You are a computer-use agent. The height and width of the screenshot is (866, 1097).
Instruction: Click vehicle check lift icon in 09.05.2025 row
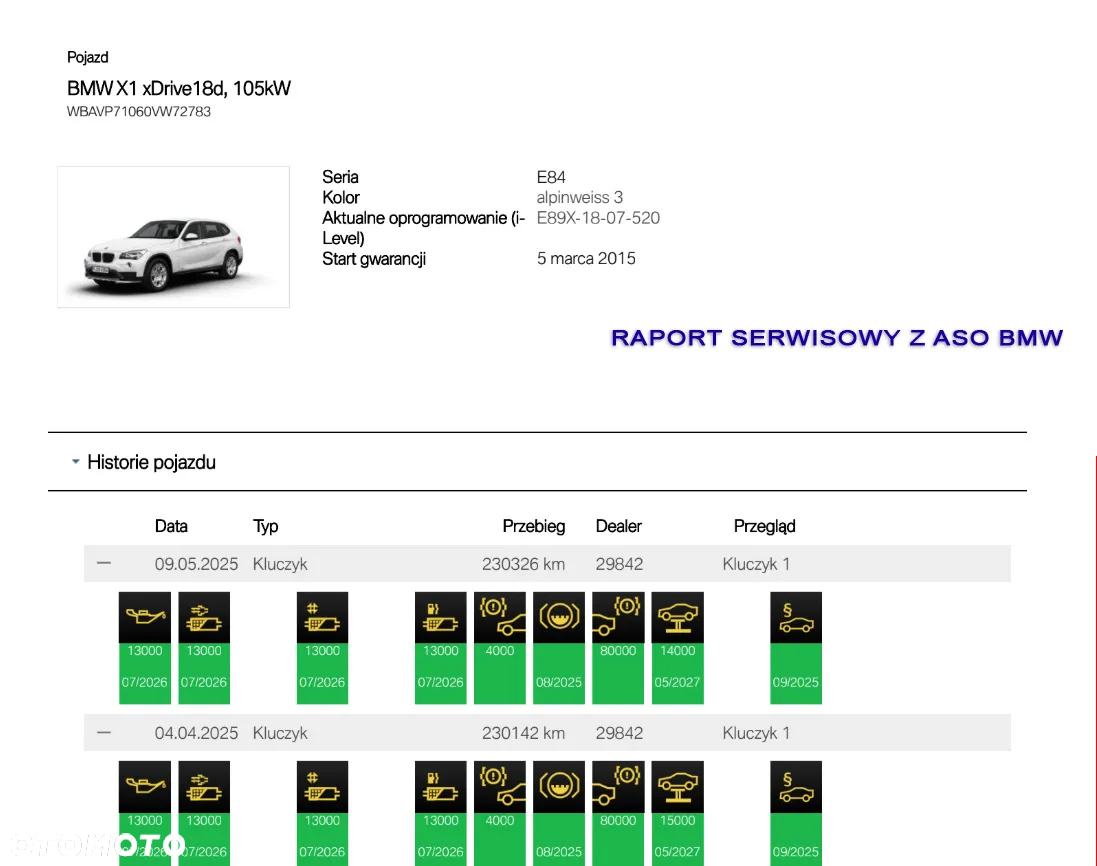[677, 618]
